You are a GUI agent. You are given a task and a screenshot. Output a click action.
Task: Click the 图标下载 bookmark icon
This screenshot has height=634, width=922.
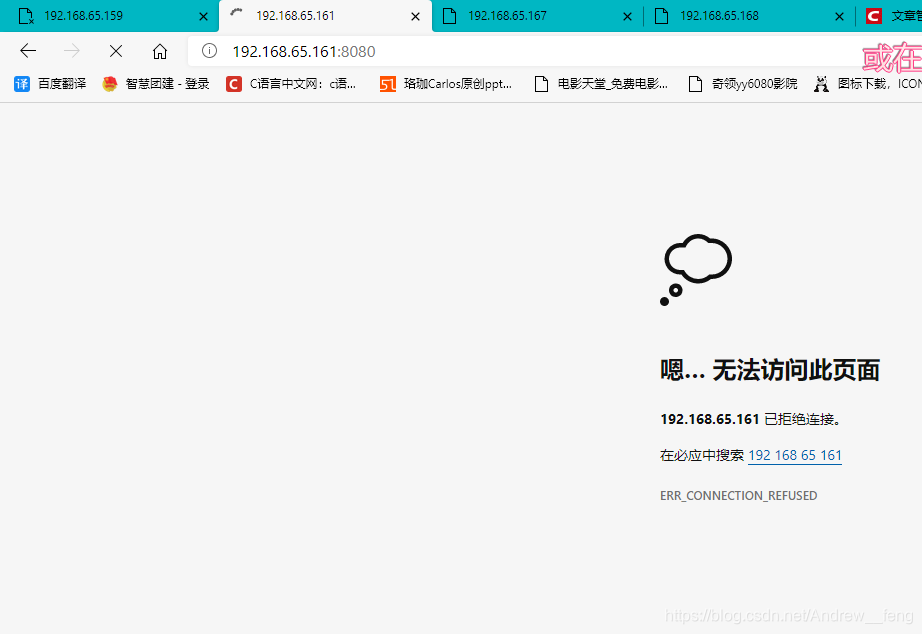pyautogui.click(x=821, y=84)
